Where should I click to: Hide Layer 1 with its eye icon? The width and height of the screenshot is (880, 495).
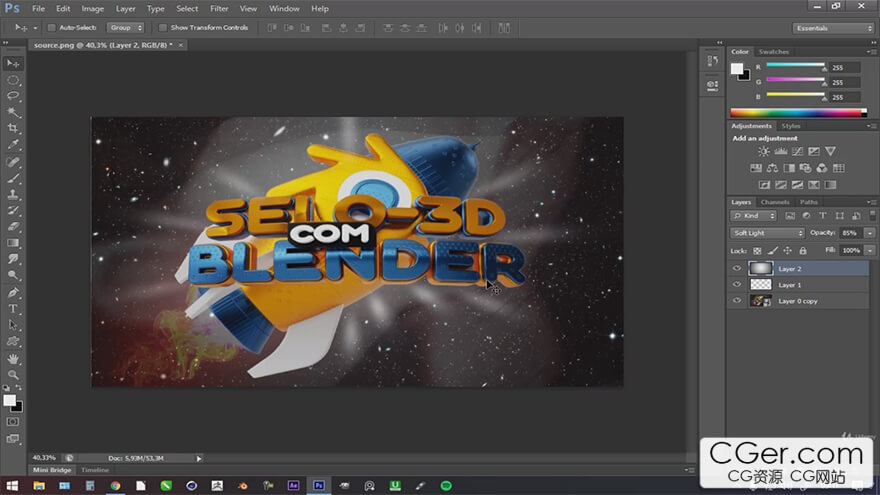(737, 285)
